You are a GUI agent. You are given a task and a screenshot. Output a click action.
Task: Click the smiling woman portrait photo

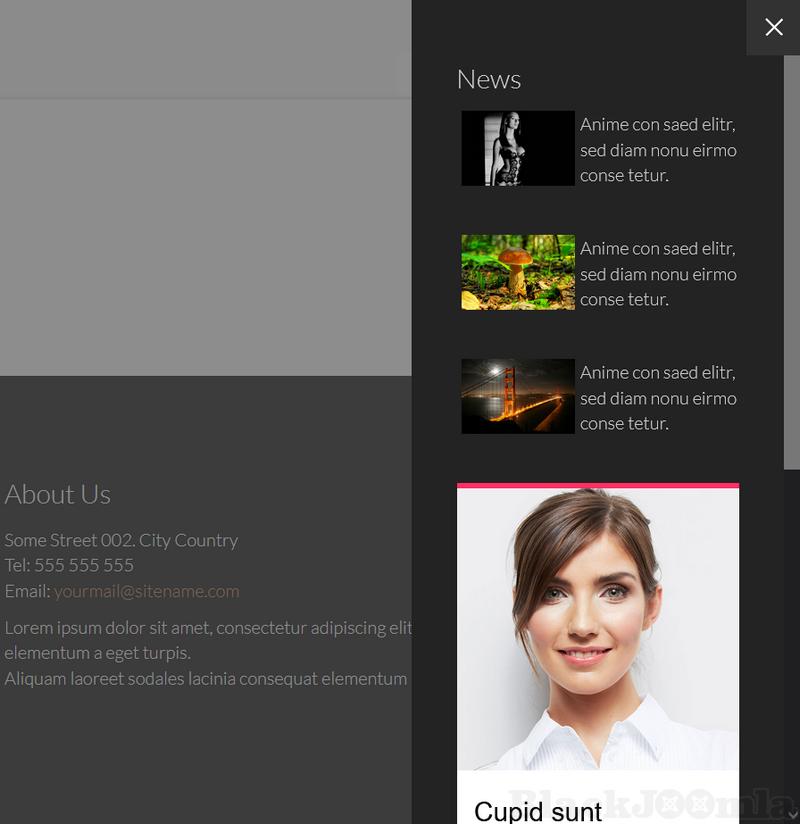(x=597, y=628)
